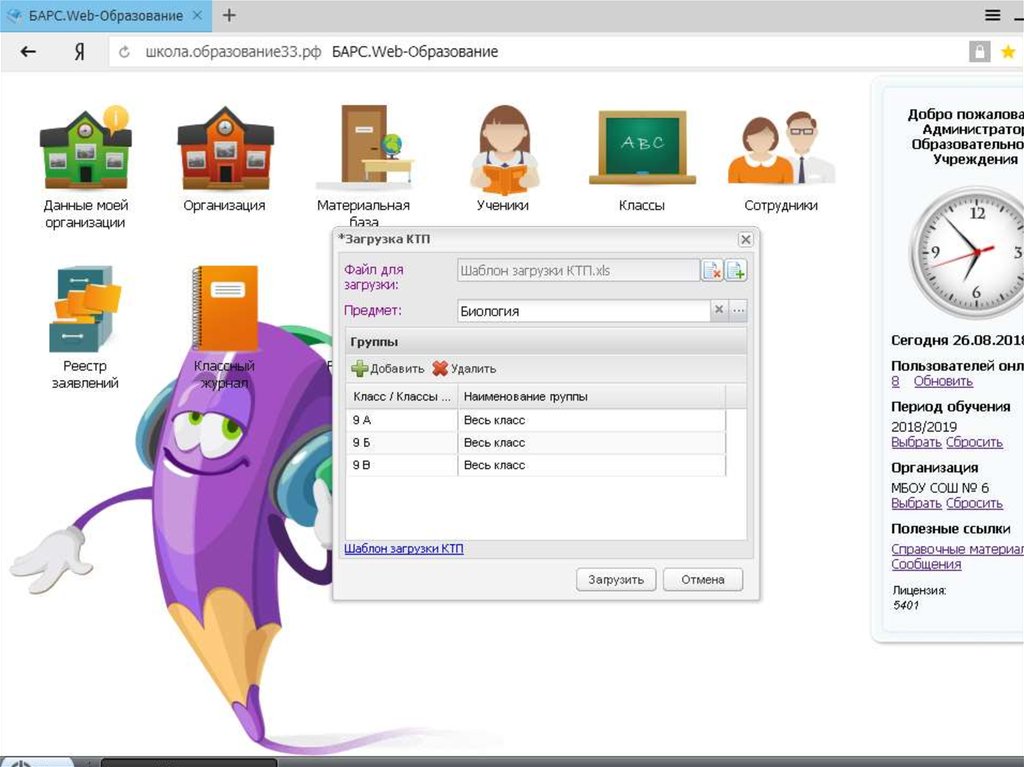
Task: Click Обновить link for online users
Action: click(943, 382)
